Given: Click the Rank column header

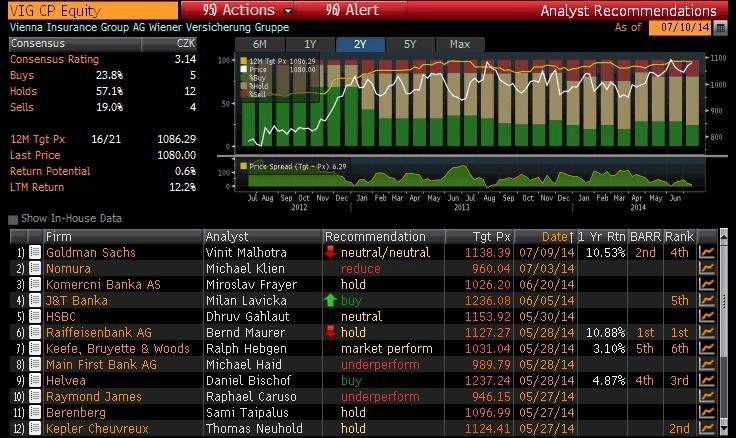Looking at the screenshot, I should (x=680, y=236).
